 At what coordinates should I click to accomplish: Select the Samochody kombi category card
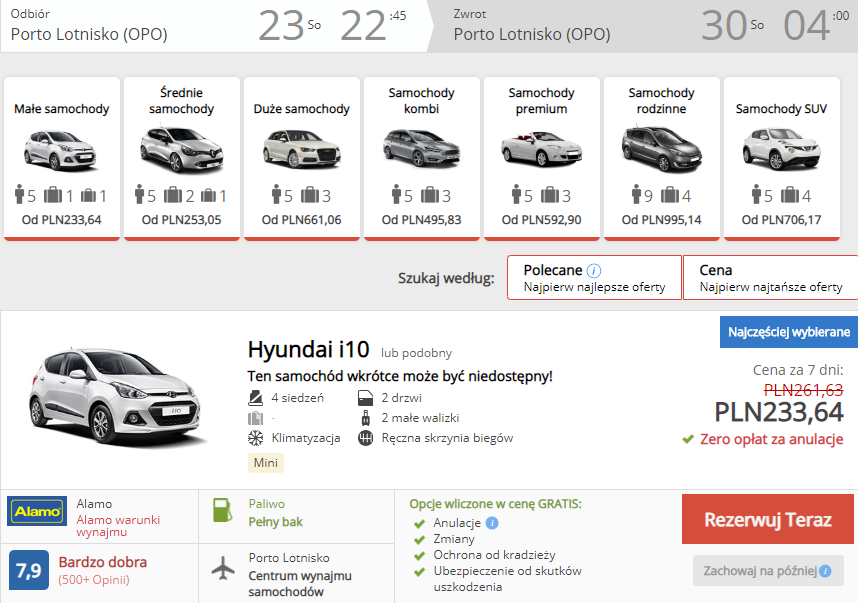coord(421,158)
